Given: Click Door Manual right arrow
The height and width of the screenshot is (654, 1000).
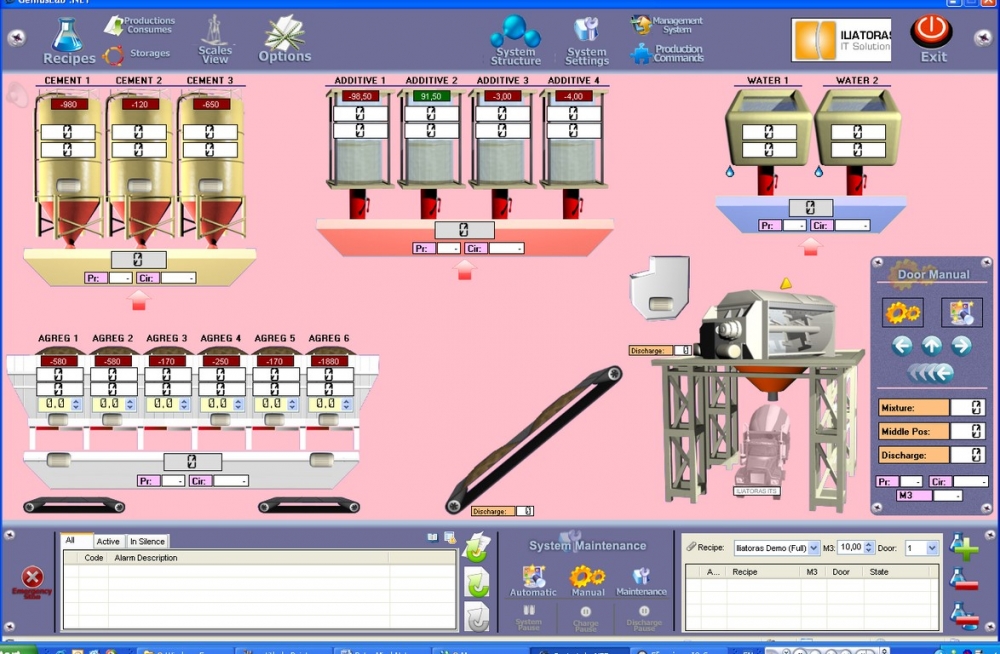Looking at the screenshot, I should tap(961, 346).
